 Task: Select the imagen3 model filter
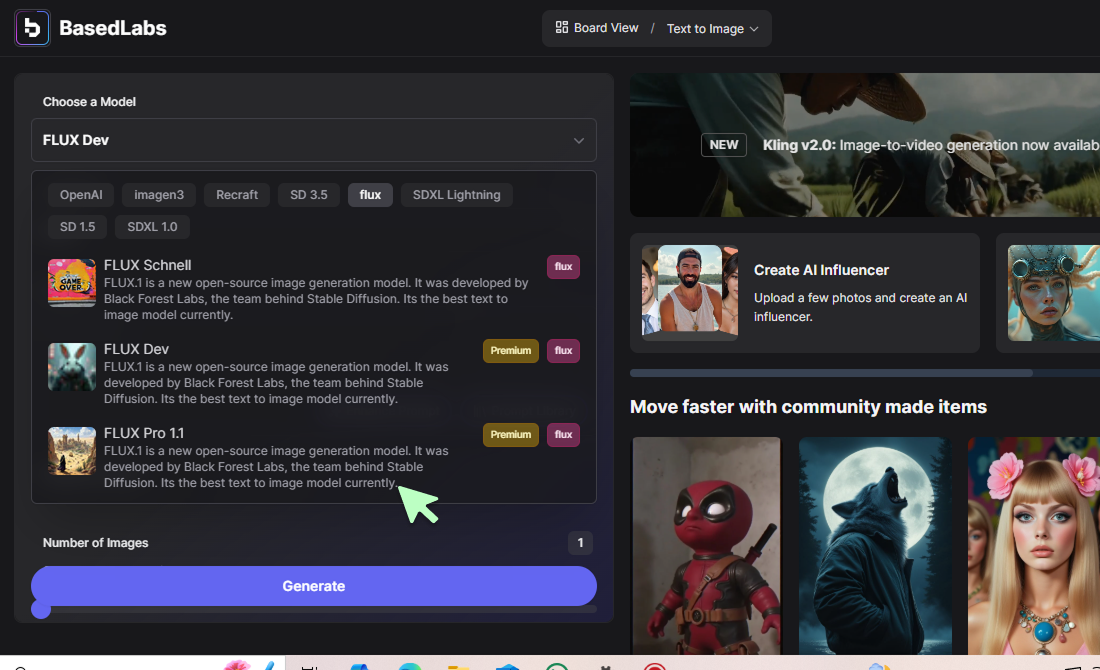(x=159, y=195)
